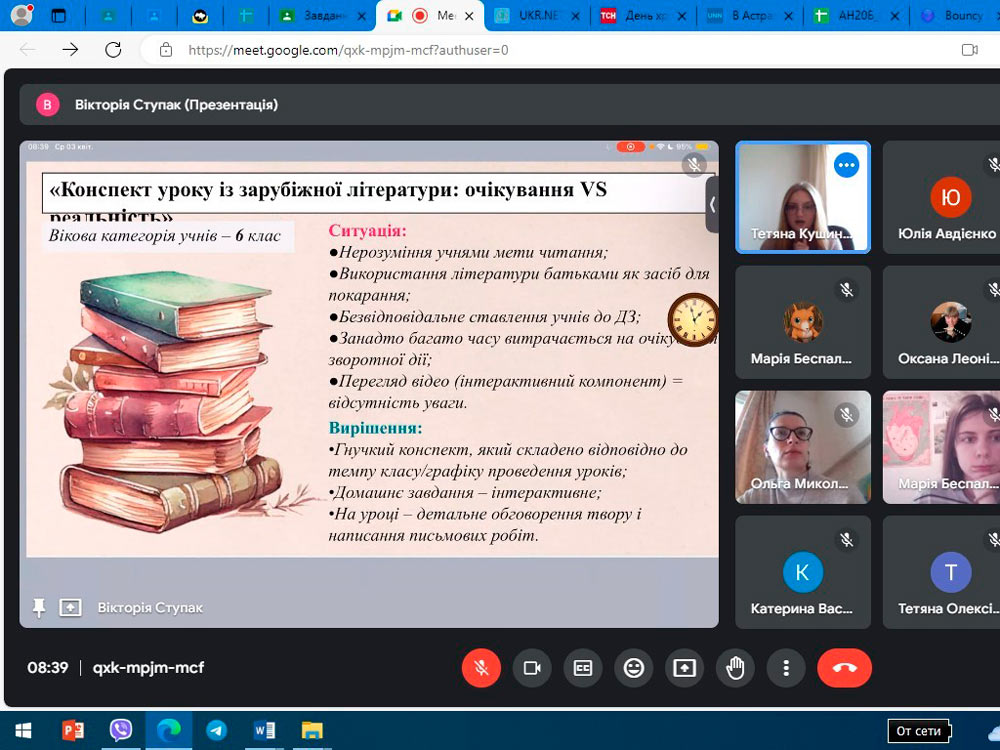Open Telegram from the taskbar
The image size is (1000, 750).
click(217, 731)
